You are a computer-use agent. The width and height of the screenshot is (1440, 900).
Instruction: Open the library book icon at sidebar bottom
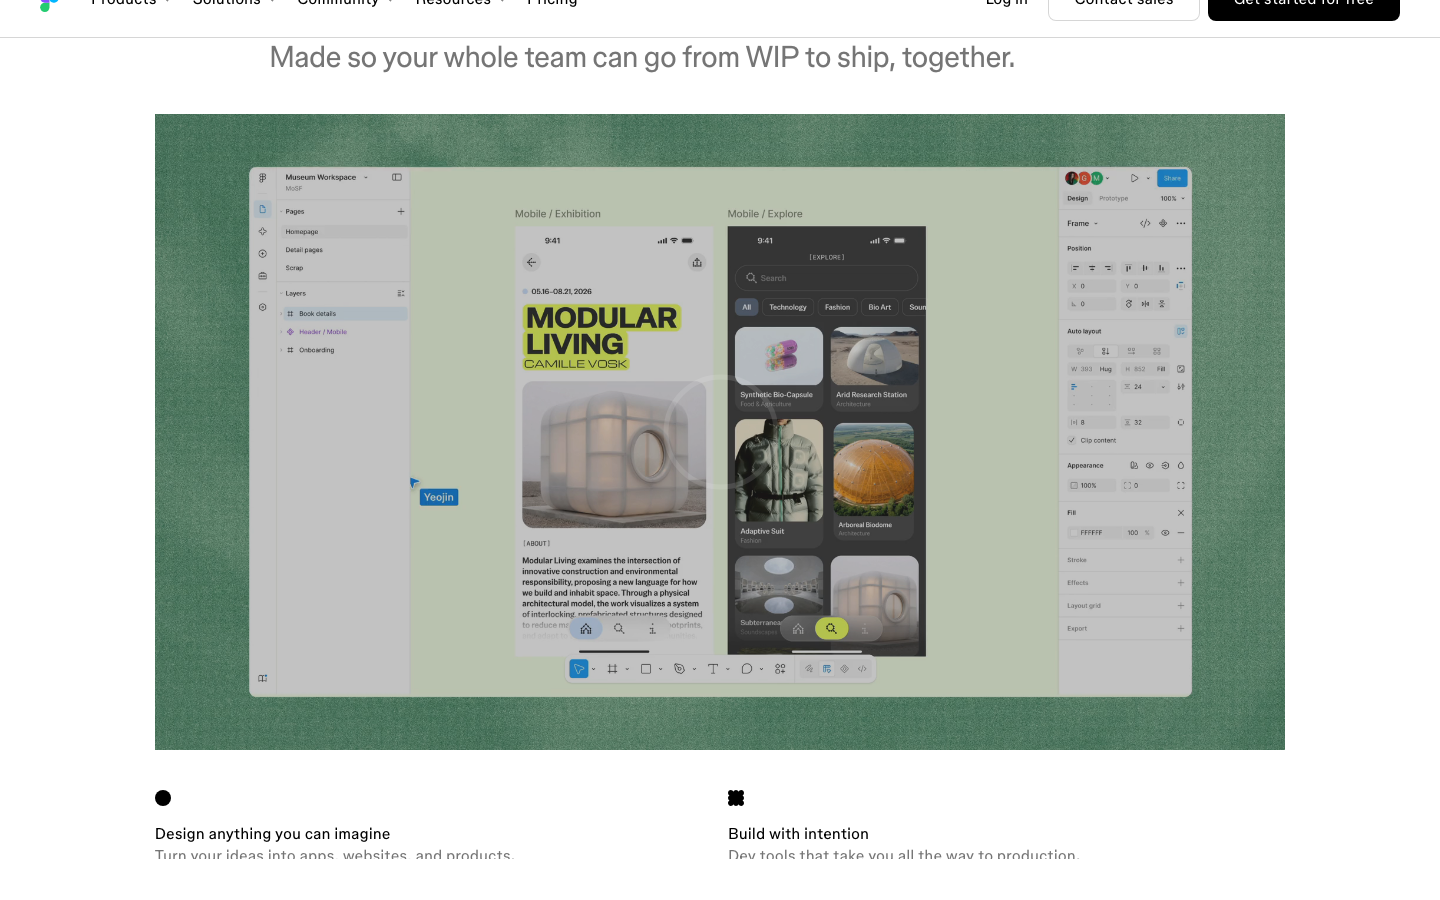(262, 678)
